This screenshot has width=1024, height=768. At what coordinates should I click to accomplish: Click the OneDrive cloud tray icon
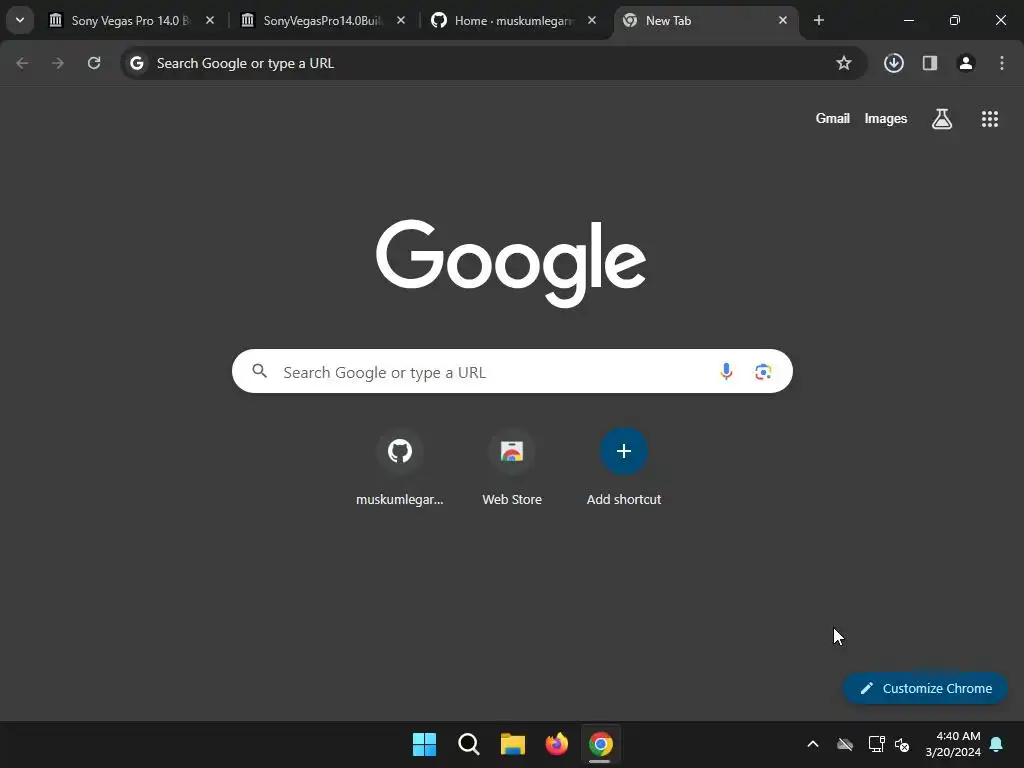845,744
